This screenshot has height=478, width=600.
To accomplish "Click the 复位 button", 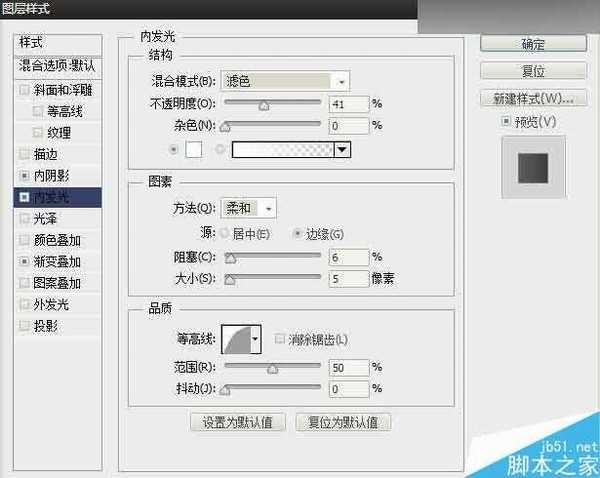I will coord(533,71).
